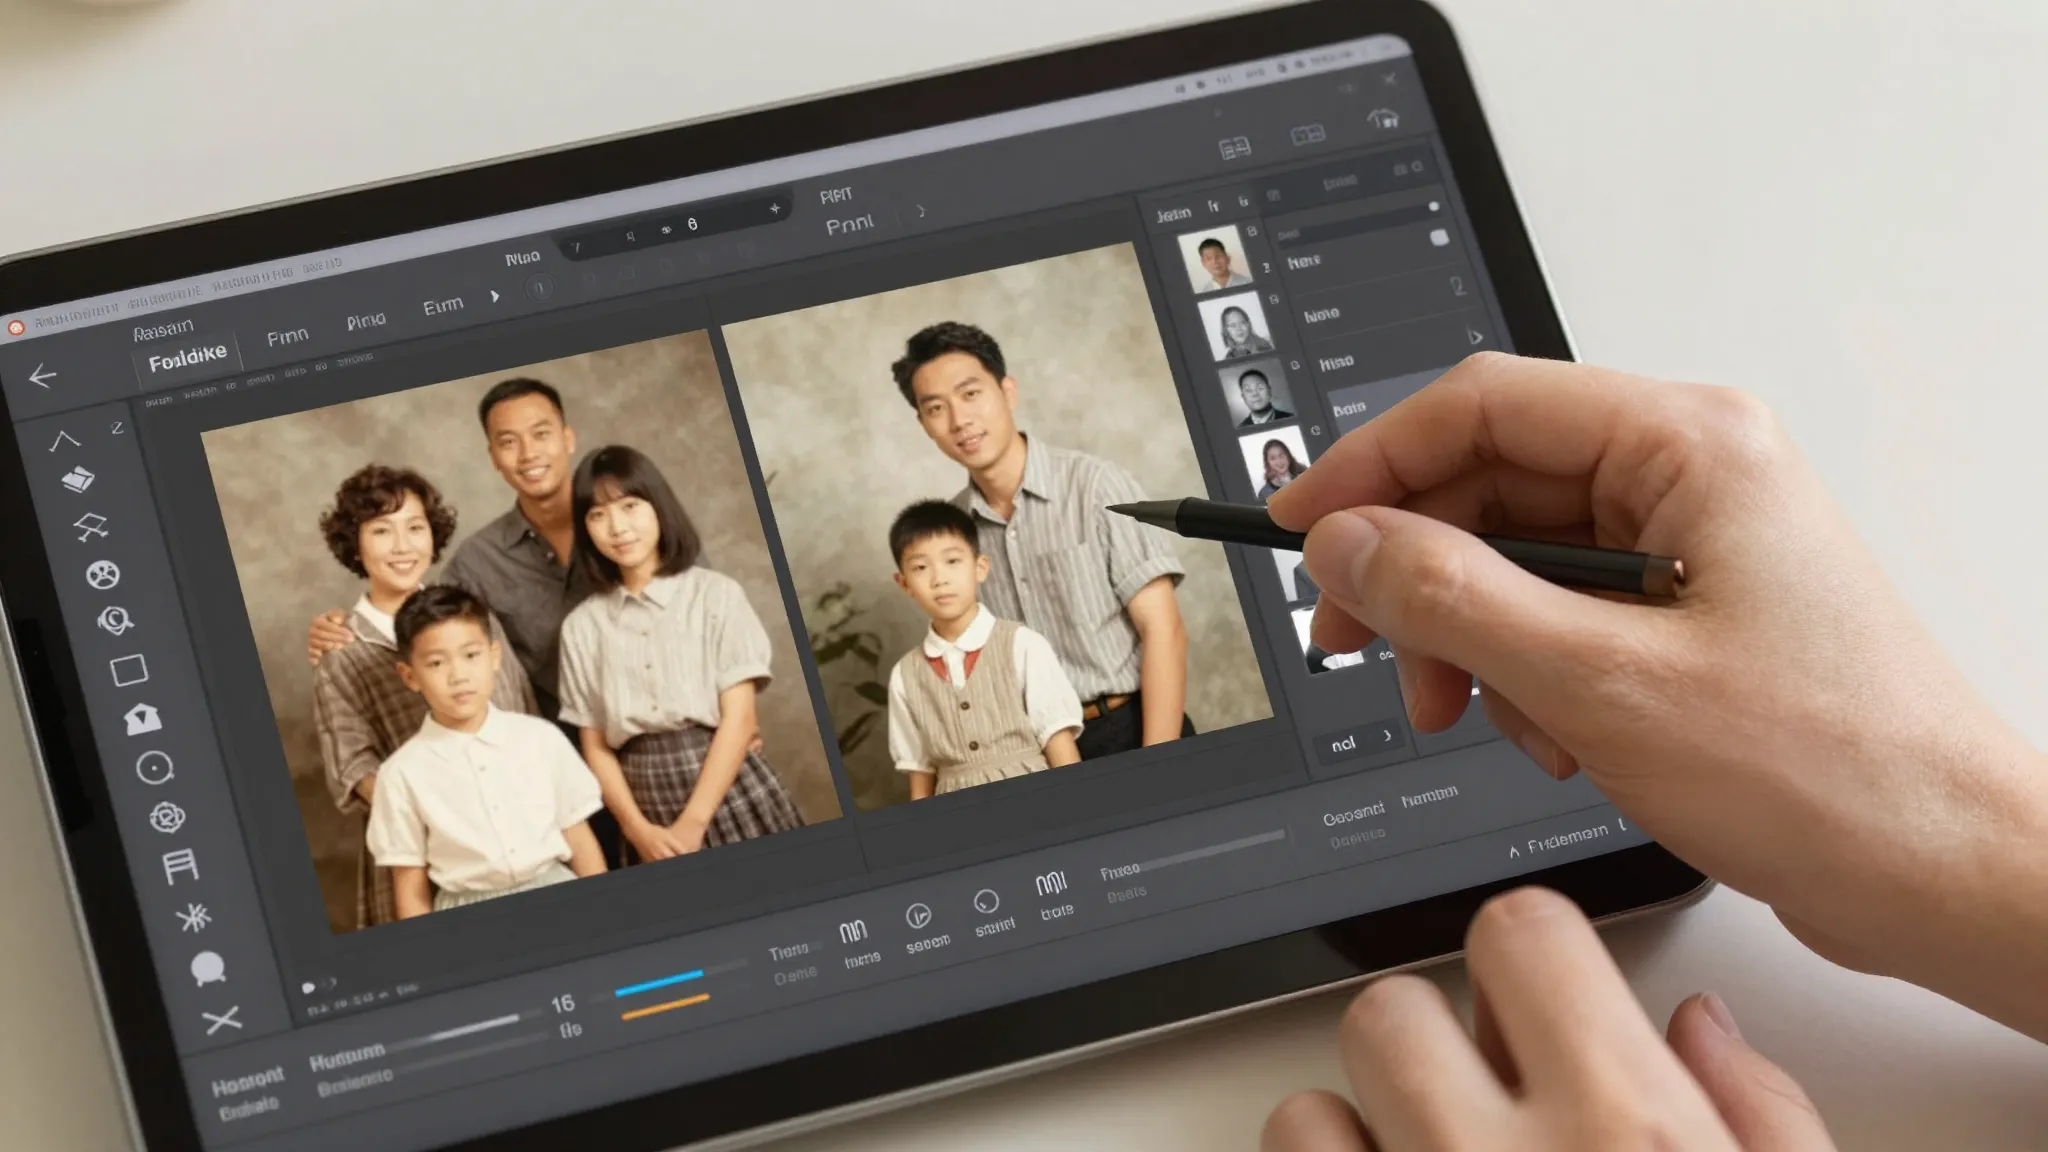The width and height of the screenshot is (2048, 1152).
Task: Click the 'Geoaınıl' button at bottom right
Action: [x=1354, y=814]
